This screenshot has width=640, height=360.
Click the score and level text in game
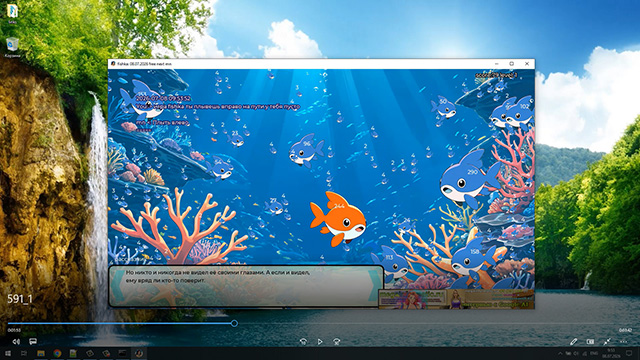tap(496, 75)
